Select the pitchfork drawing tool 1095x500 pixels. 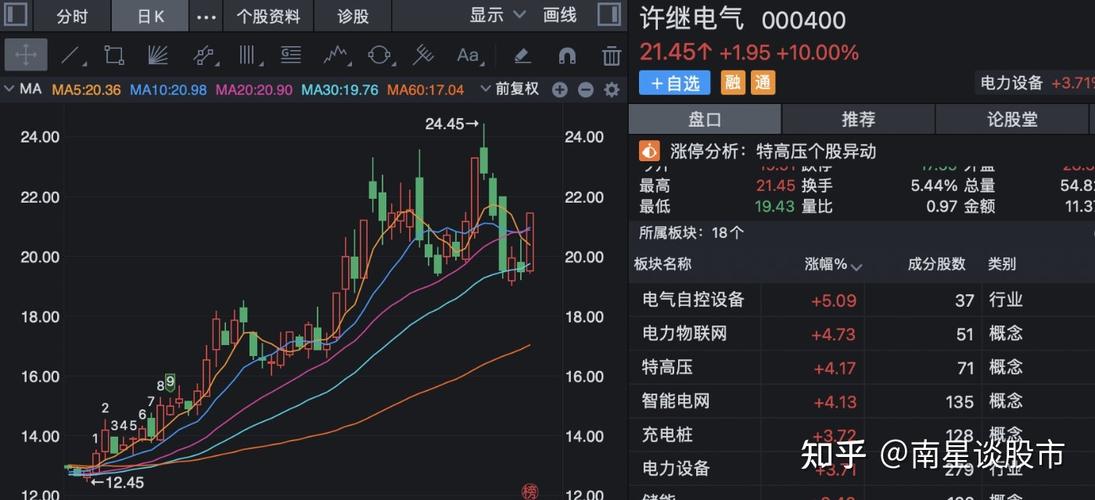pyautogui.click(x=423, y=55)
